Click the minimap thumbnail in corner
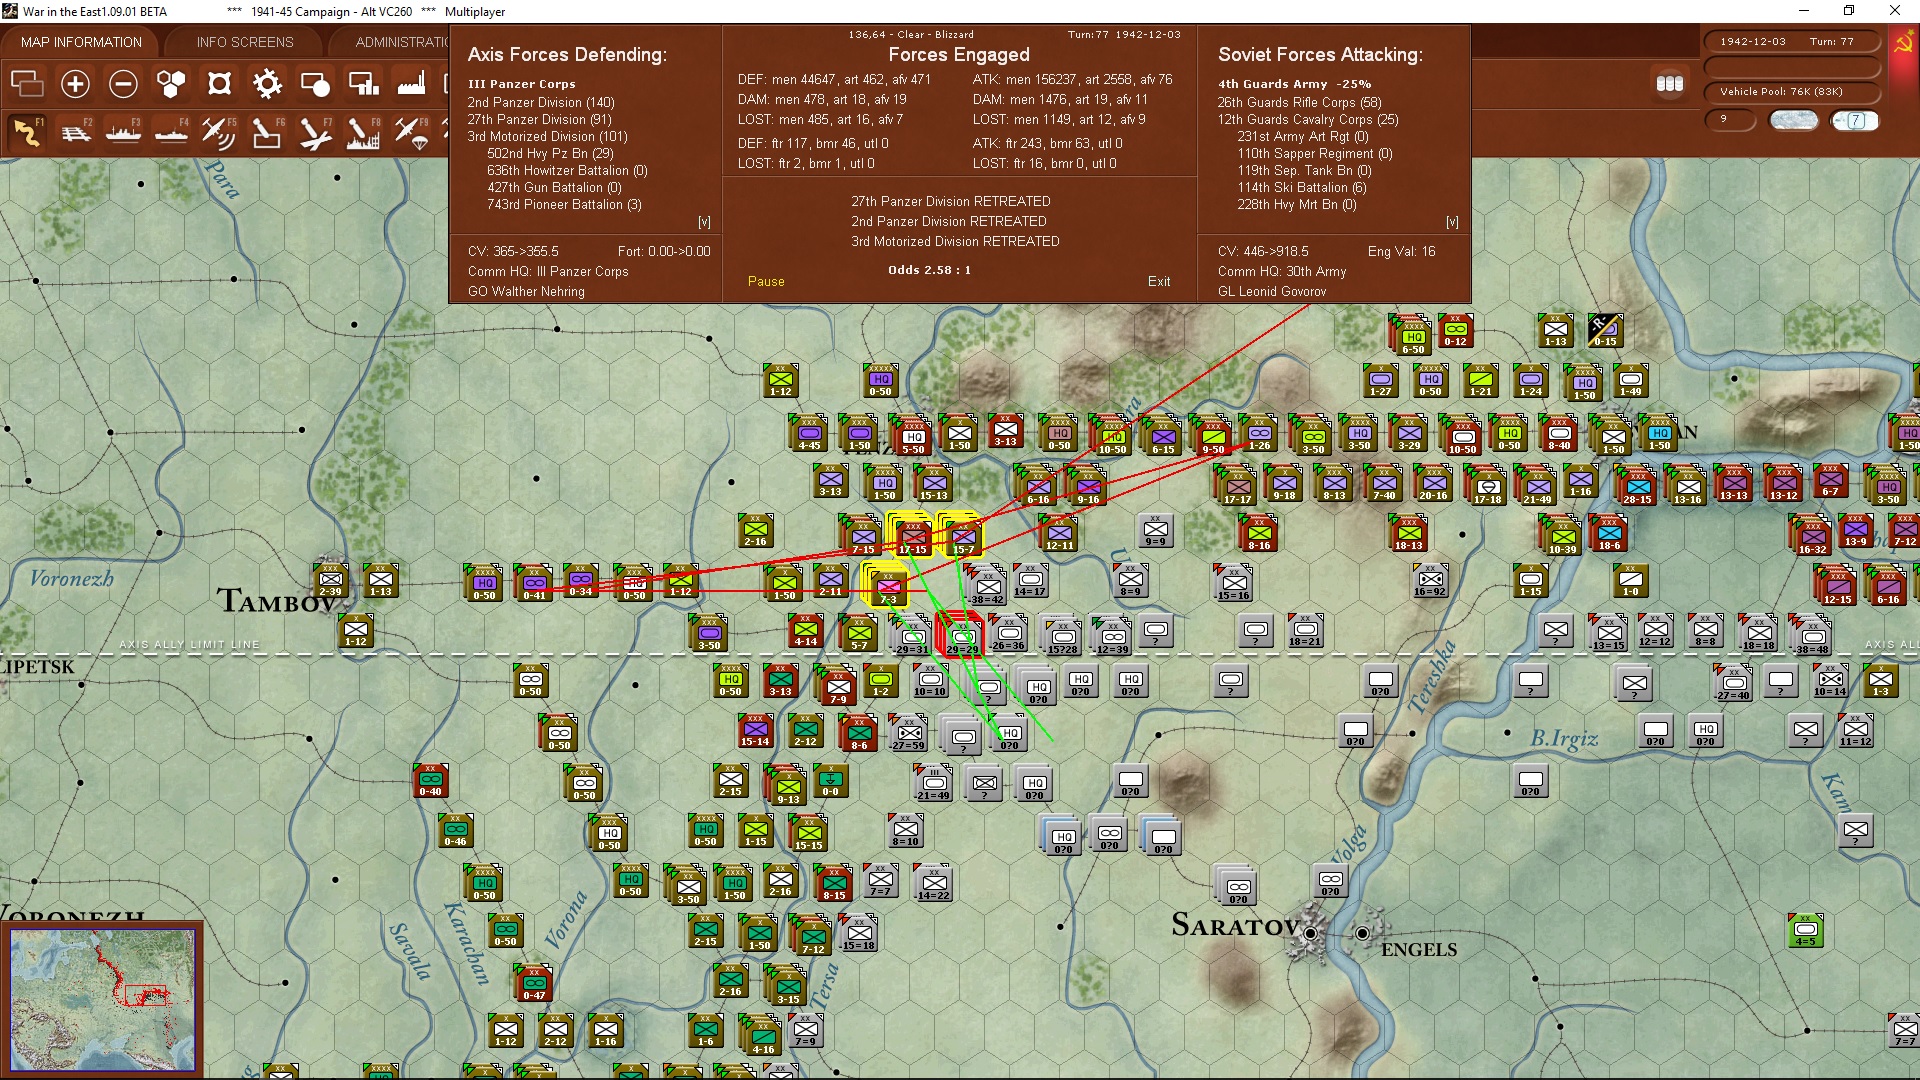The width and height of the screenshot is (1920, 1080). pyautogui.click(x=103, y=998)
